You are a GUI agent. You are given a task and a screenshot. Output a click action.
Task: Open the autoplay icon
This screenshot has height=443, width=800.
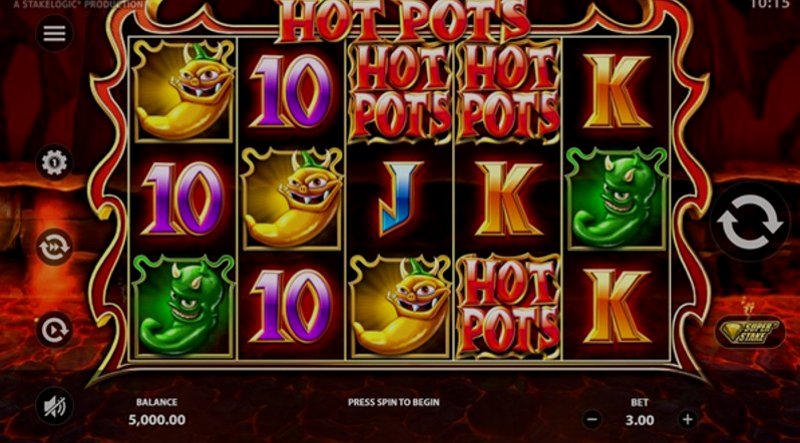pos(54,330)
